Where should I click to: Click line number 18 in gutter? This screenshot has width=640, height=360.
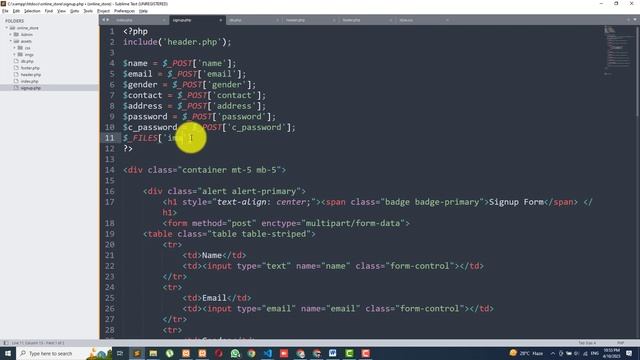pyautogui.click(x=109, y=223)
